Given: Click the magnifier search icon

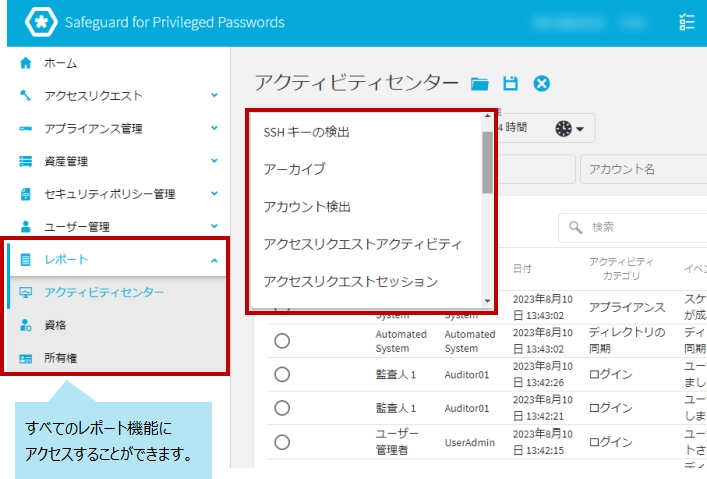Looking at the screenshot, I should (x=575, y=227).
